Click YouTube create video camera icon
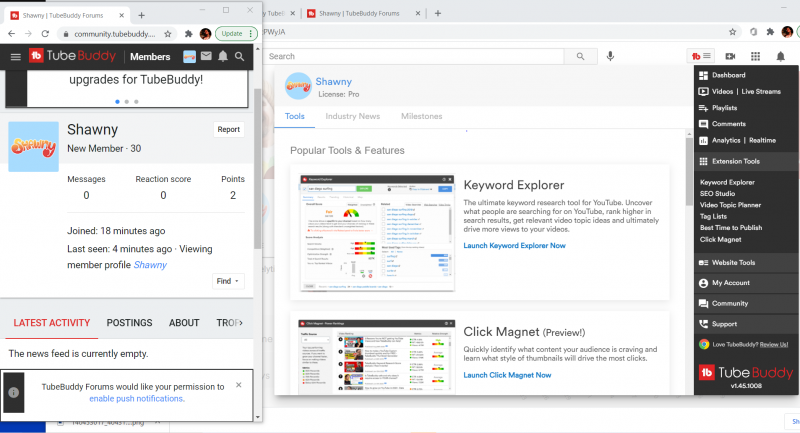This screenshot has width=800, height=433. coord(730,56)
